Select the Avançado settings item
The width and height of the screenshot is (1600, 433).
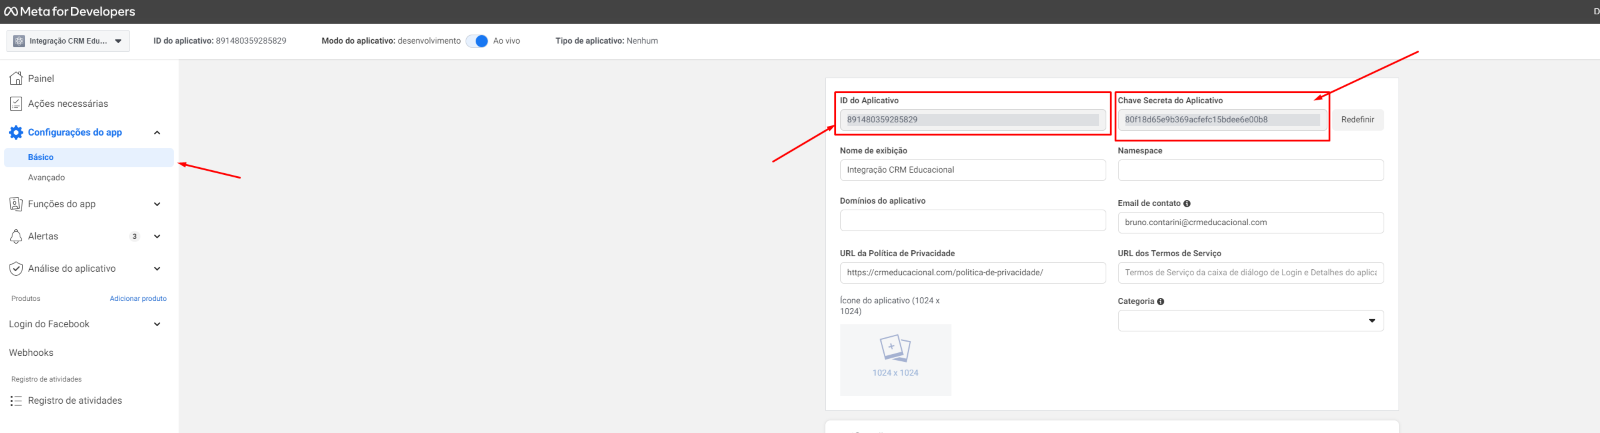[x=46, y=177]
